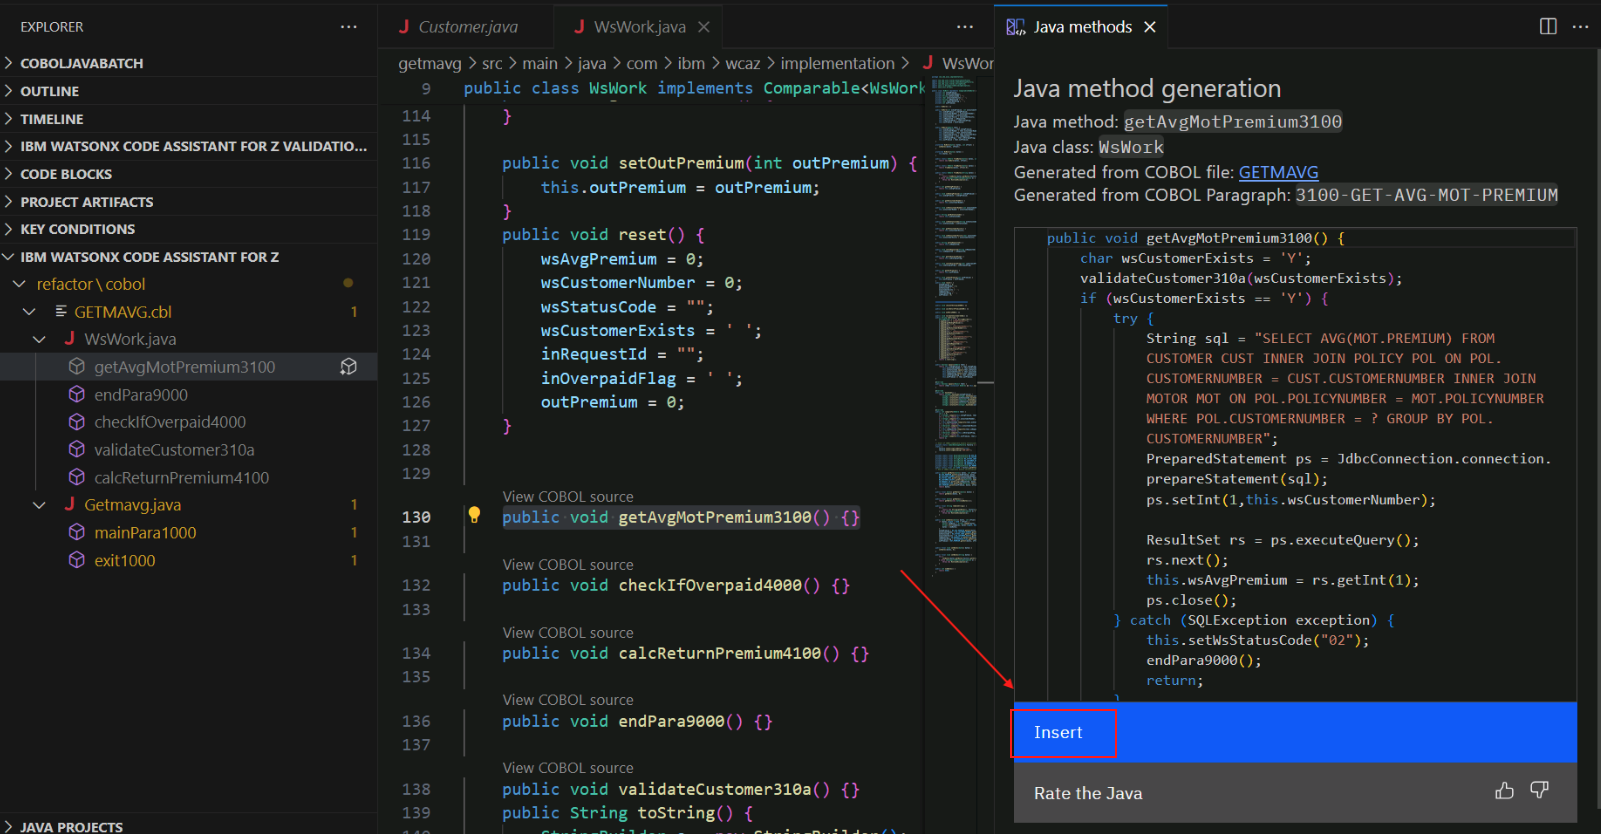Open the Explorer panel more actions menu
Image resolution: width=1601 pixels, height=834 pixels.
348,27
